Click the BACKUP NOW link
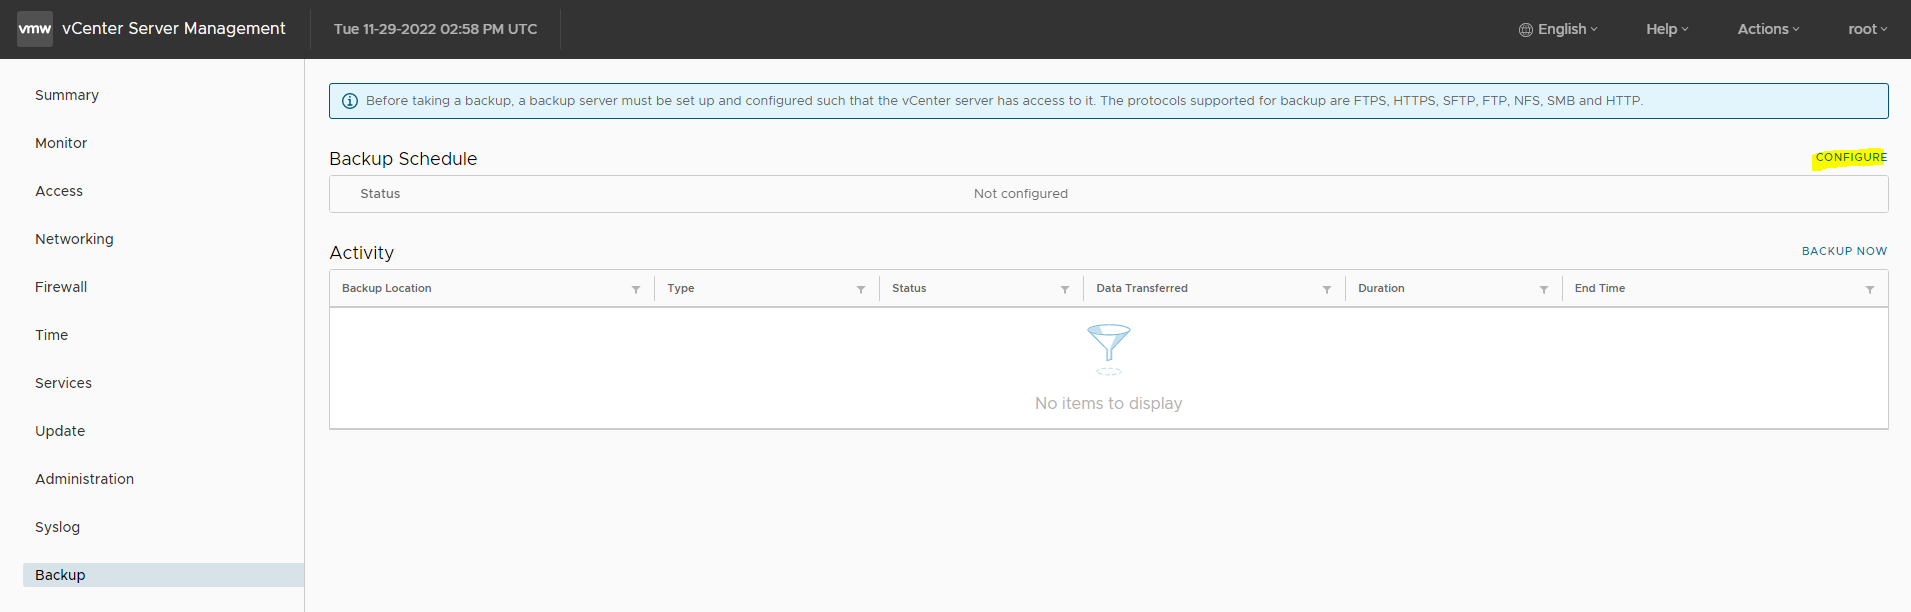Image resolution: width=1911 pixels, height=612 pixels. tap(1844, 251)
